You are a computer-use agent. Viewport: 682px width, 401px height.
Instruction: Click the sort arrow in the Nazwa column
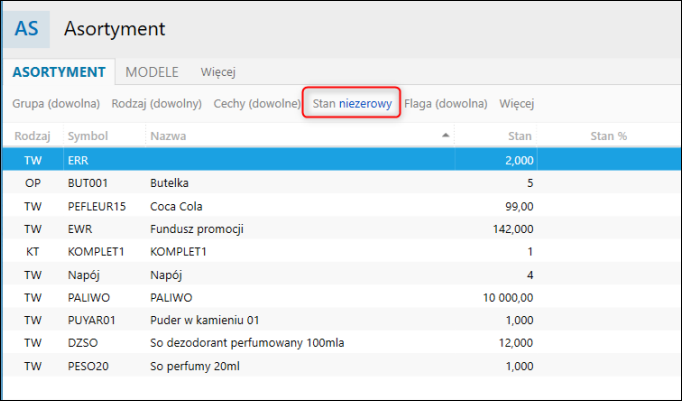click(445, 135)
